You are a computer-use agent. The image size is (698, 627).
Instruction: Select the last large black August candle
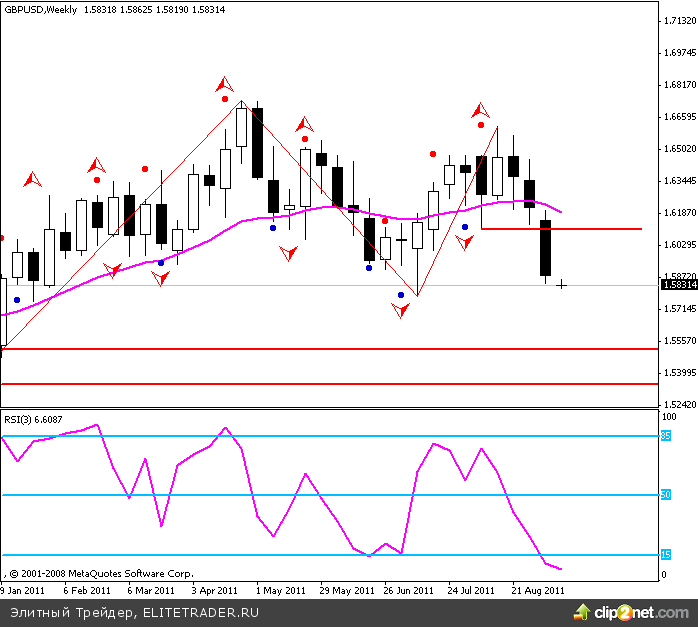pyautogui.click(x=545, y=248)
